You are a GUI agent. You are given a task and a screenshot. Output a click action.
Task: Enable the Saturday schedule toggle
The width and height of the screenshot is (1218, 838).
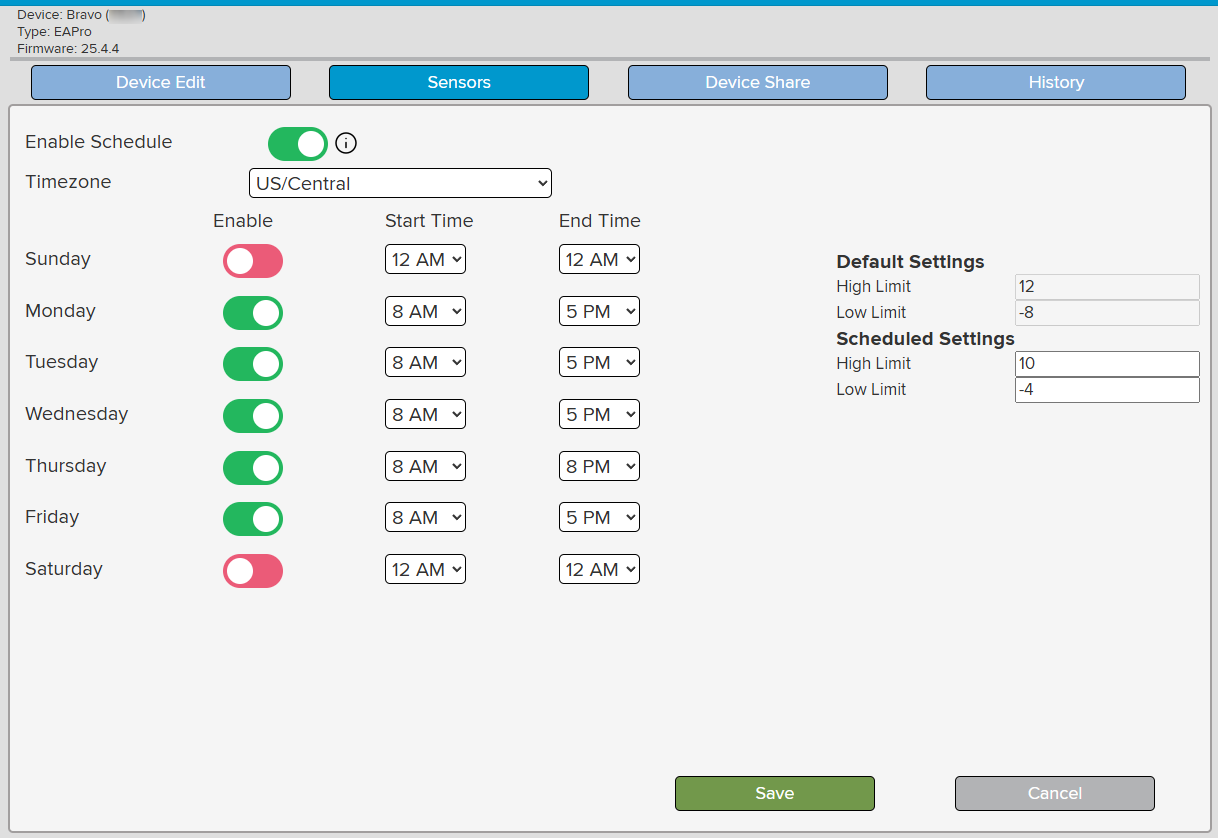click(x=253, y=571)
